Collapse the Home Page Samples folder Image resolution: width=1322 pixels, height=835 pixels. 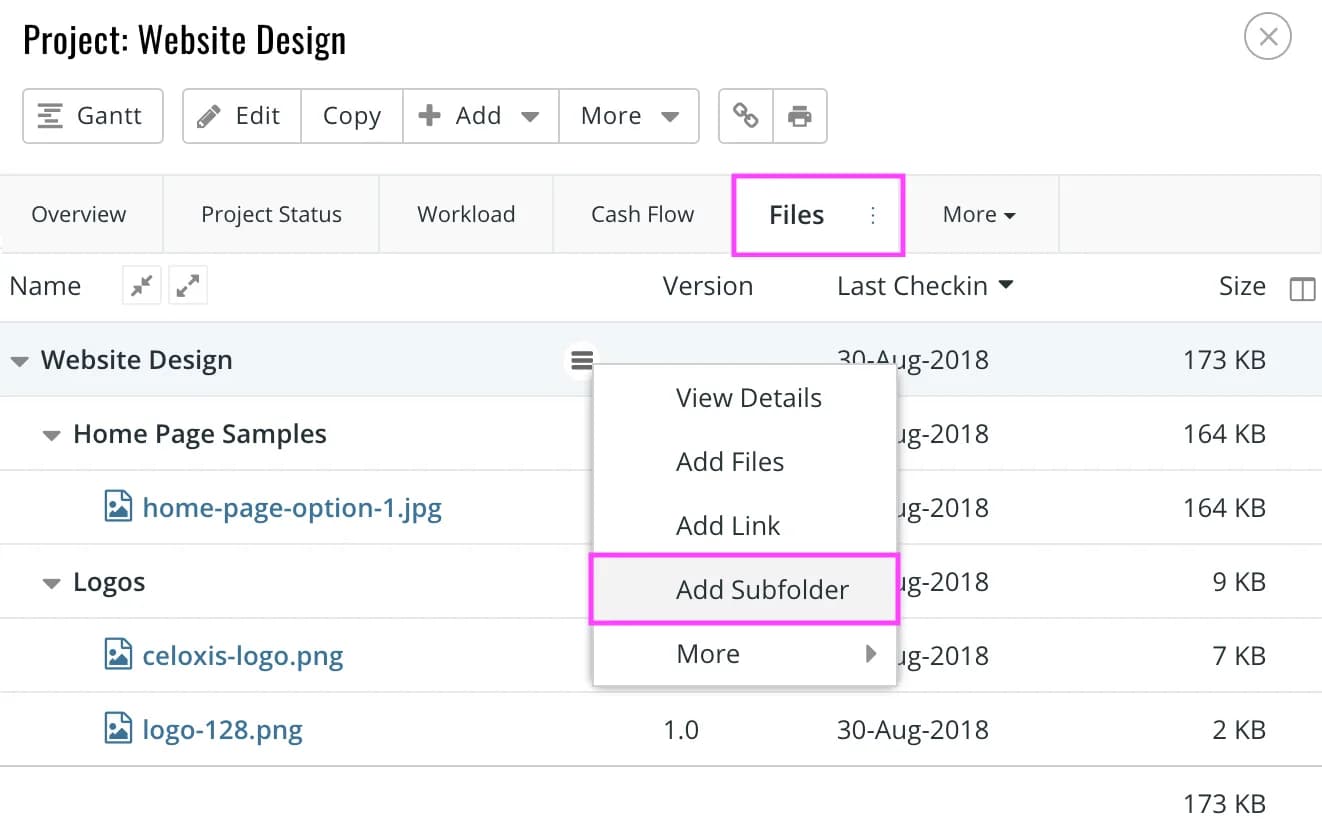click(52, 436)
